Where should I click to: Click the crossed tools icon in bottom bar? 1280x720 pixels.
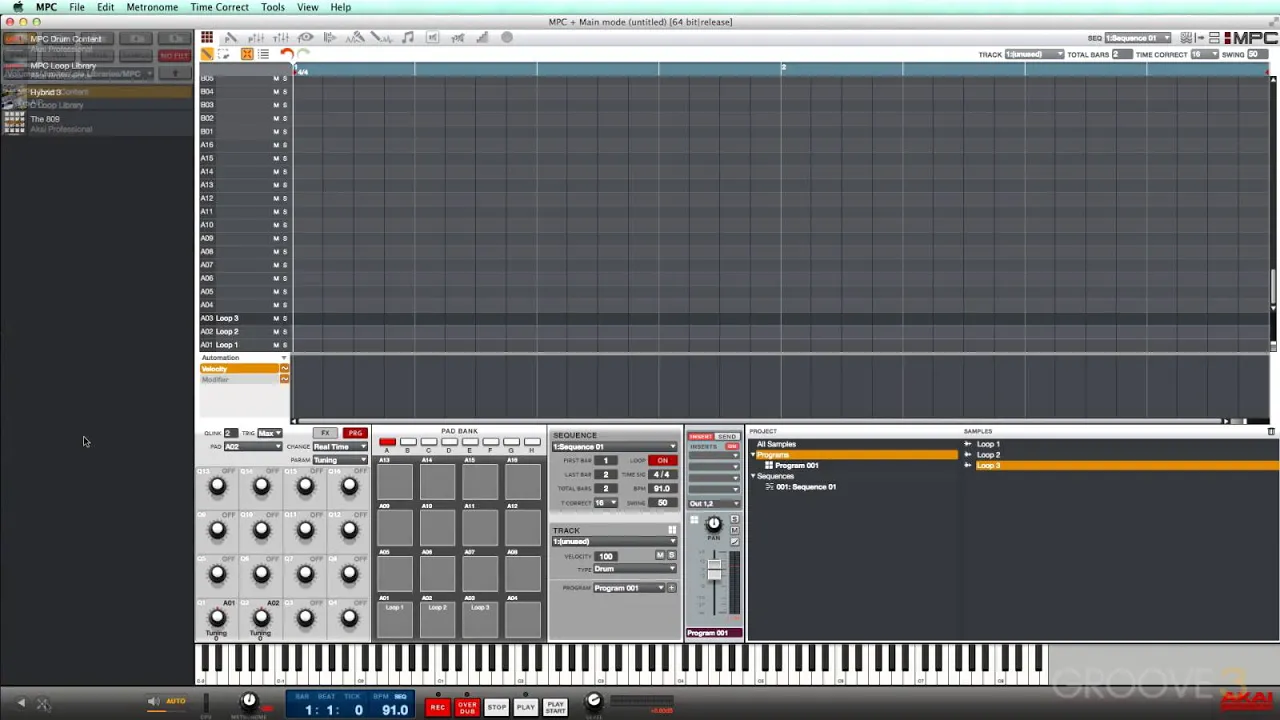[x=43, y=704]
